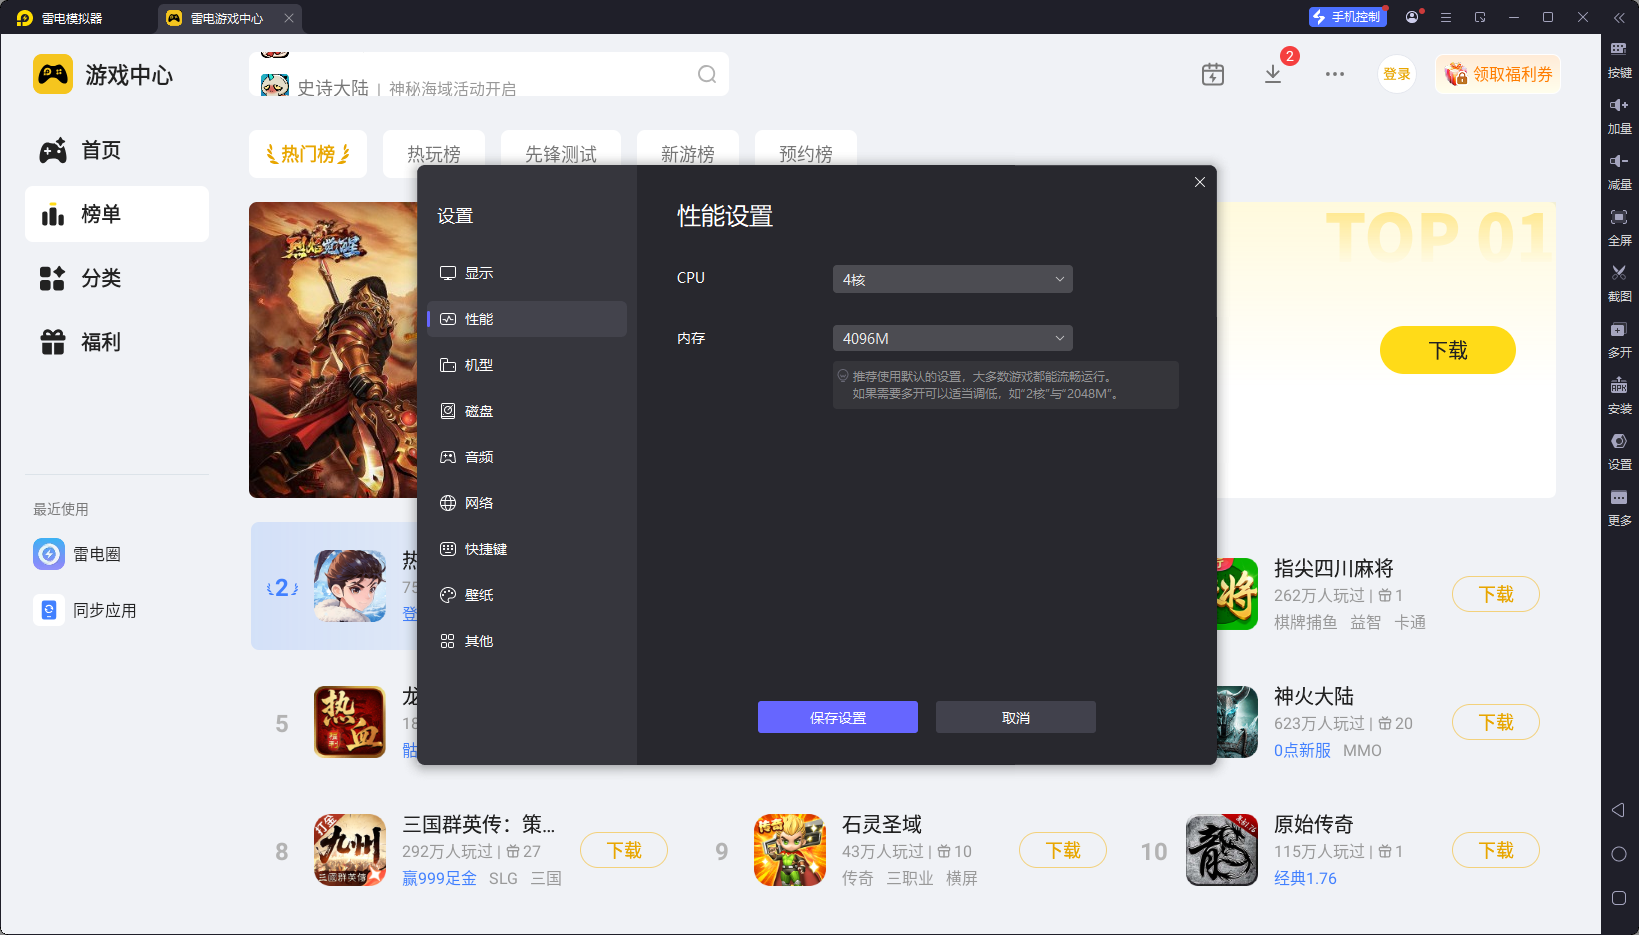Expand the CPU cores dropdown

click(x=952, y=279)
